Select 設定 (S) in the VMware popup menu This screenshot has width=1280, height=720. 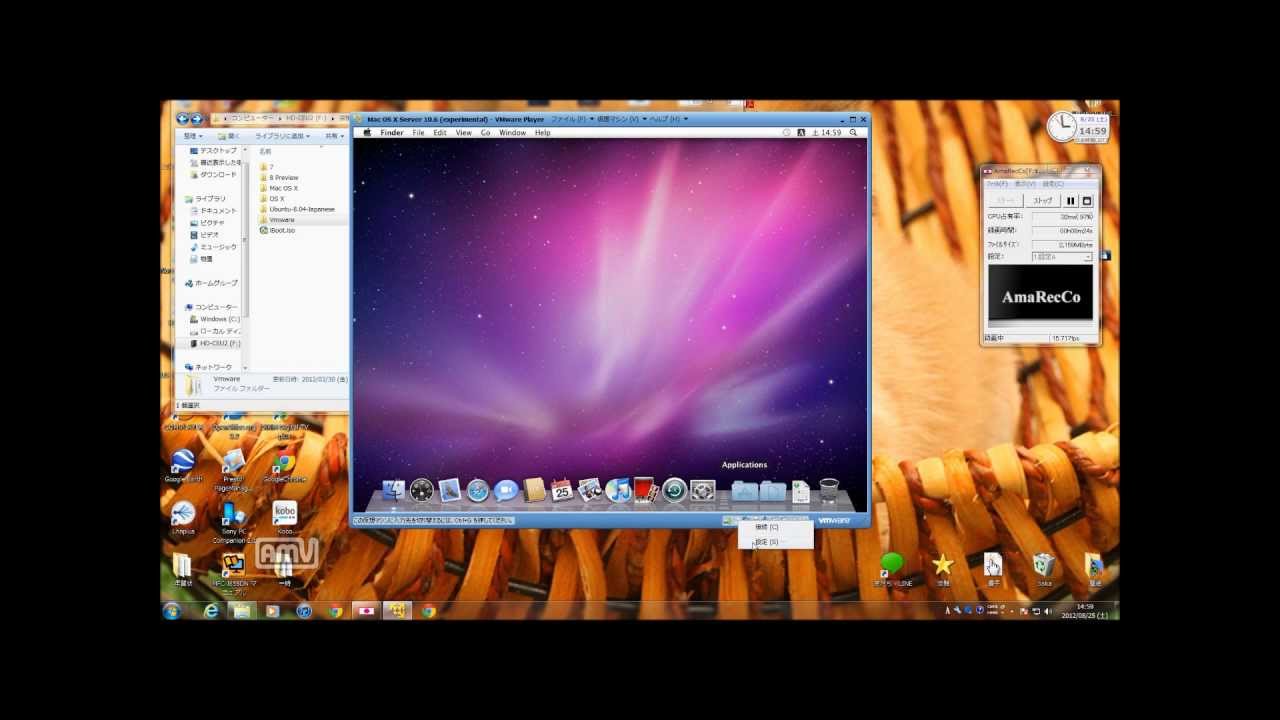(x=775, y=542)
